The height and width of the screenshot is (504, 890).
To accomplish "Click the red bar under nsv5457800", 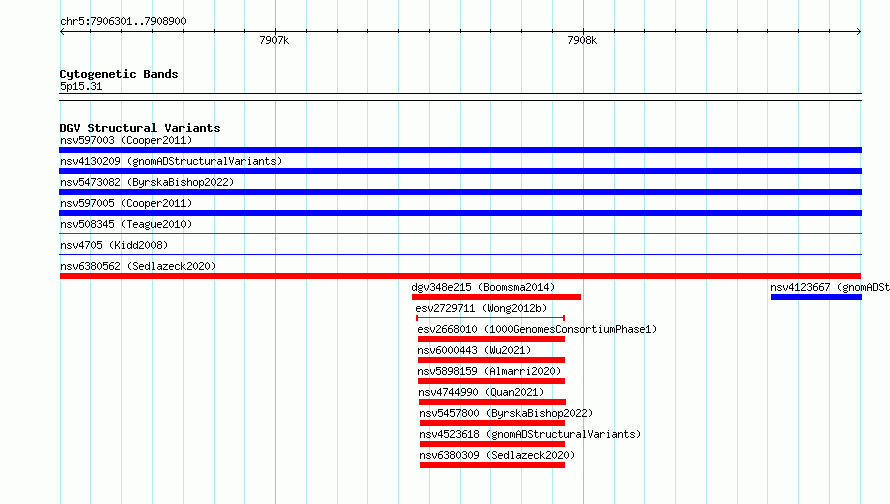I will click(493, 423).
